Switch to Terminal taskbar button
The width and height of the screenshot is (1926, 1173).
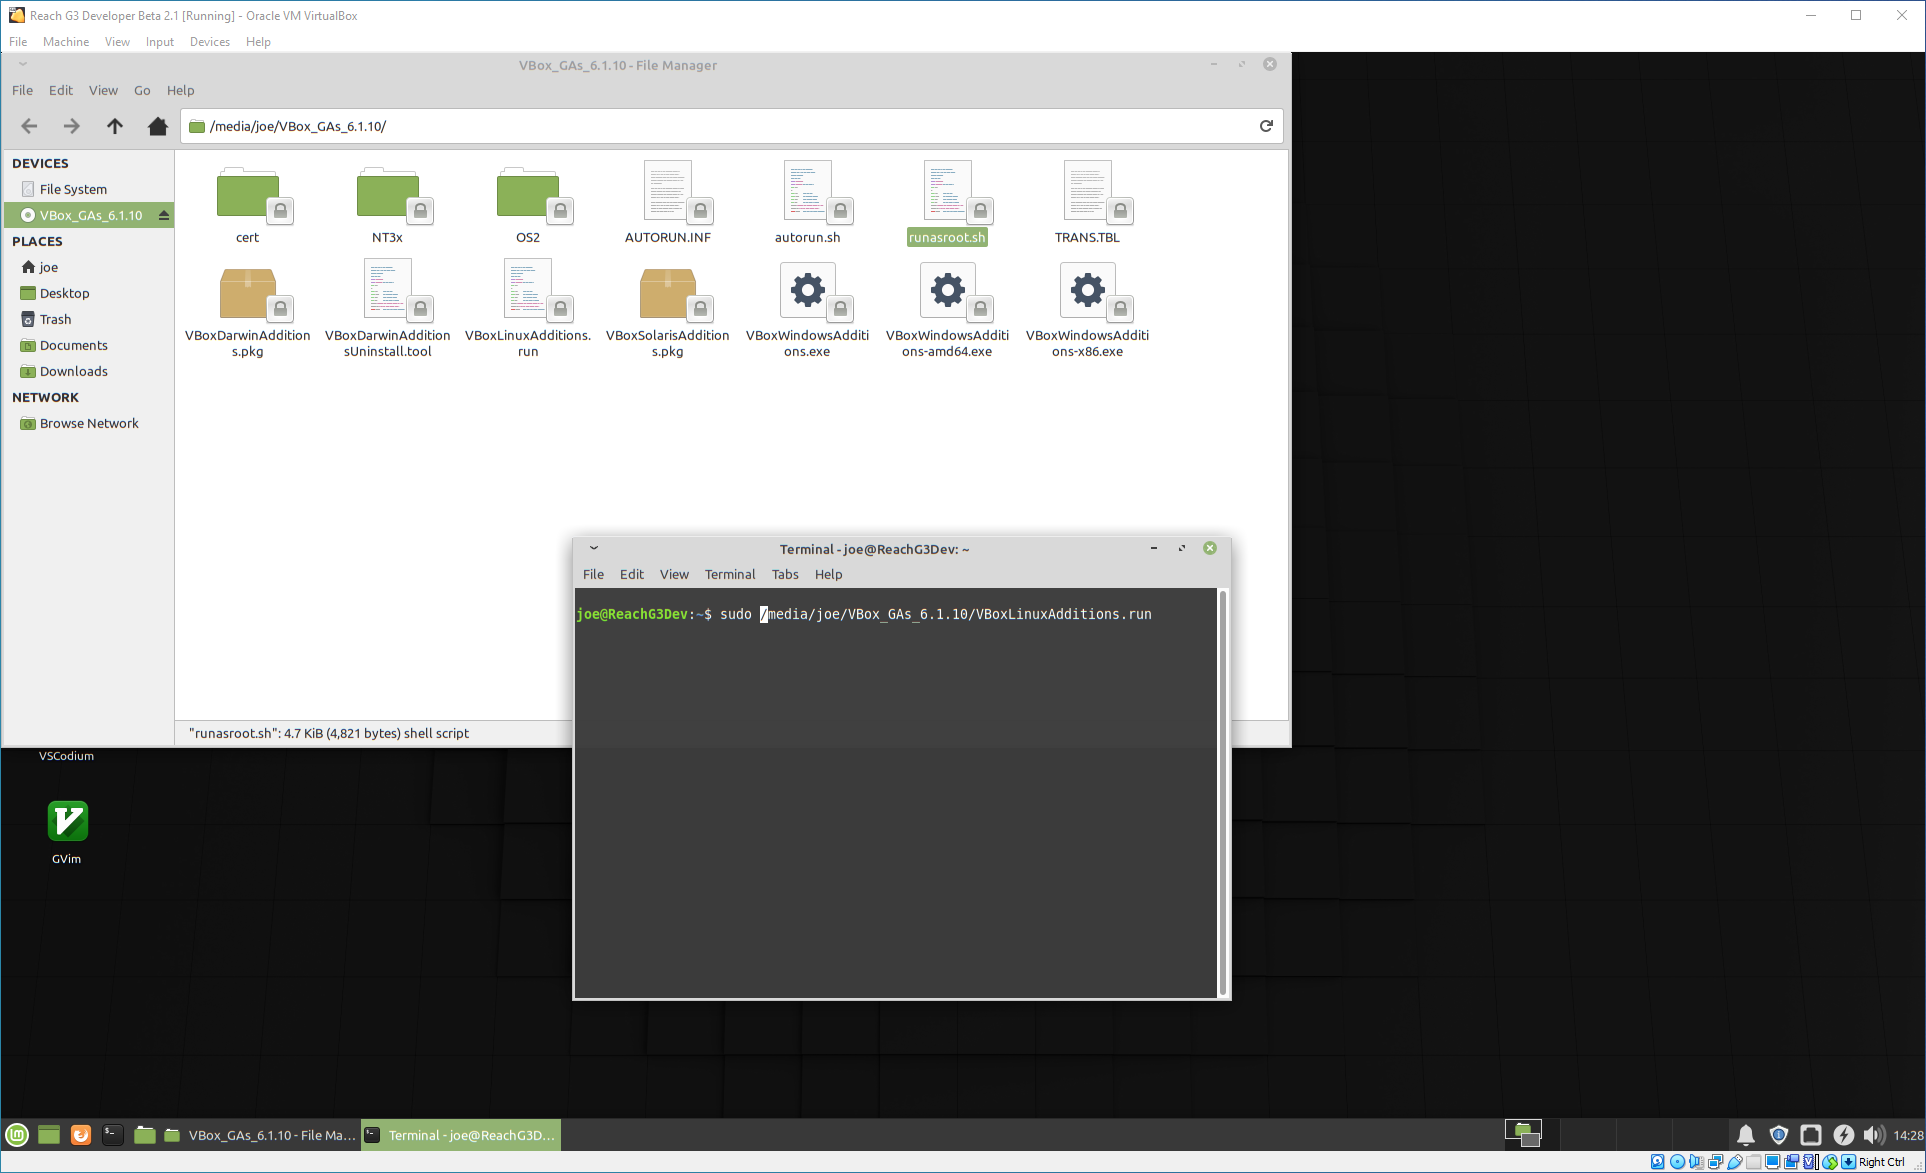pos(460,1135)
